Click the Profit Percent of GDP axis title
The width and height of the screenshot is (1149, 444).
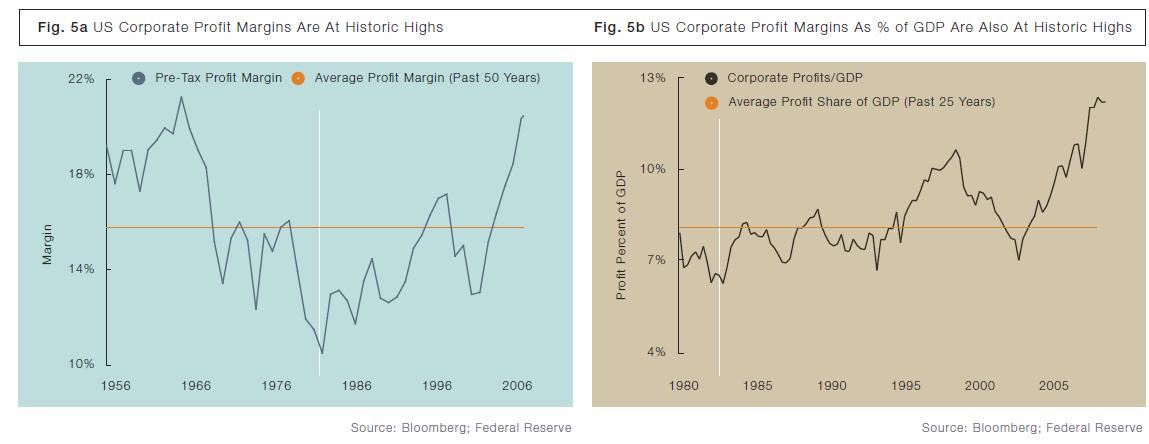(x=621, y=236)
